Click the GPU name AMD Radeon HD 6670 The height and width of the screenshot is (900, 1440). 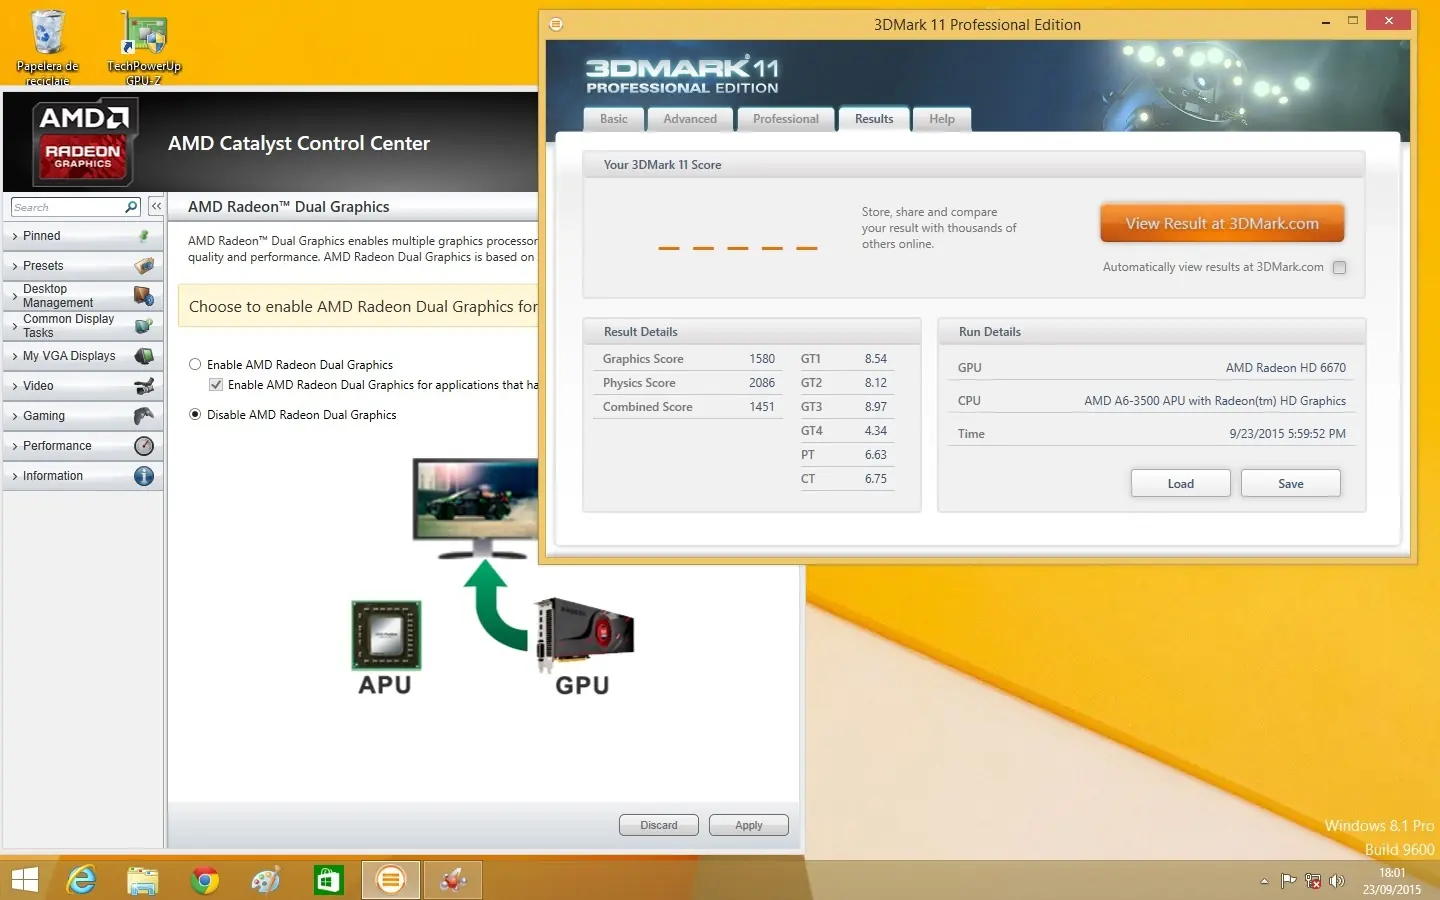[x=1286, y=368]
